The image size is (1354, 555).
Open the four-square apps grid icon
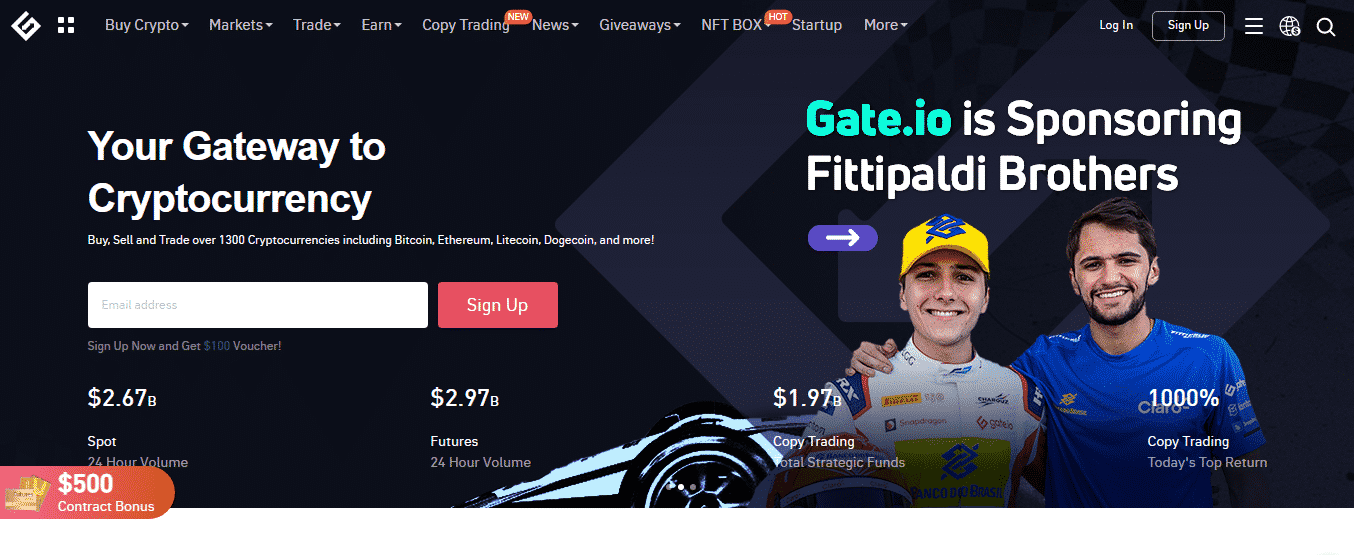pyautogui.click(x=66, y=25)
